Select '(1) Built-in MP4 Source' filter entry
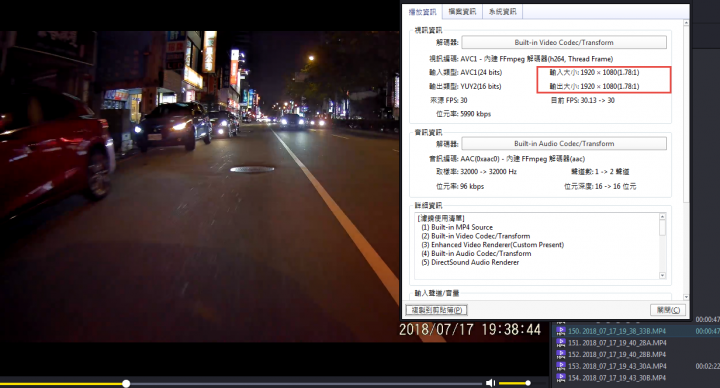Viewport: 720px width, 388px height. [x=457, y=227]
